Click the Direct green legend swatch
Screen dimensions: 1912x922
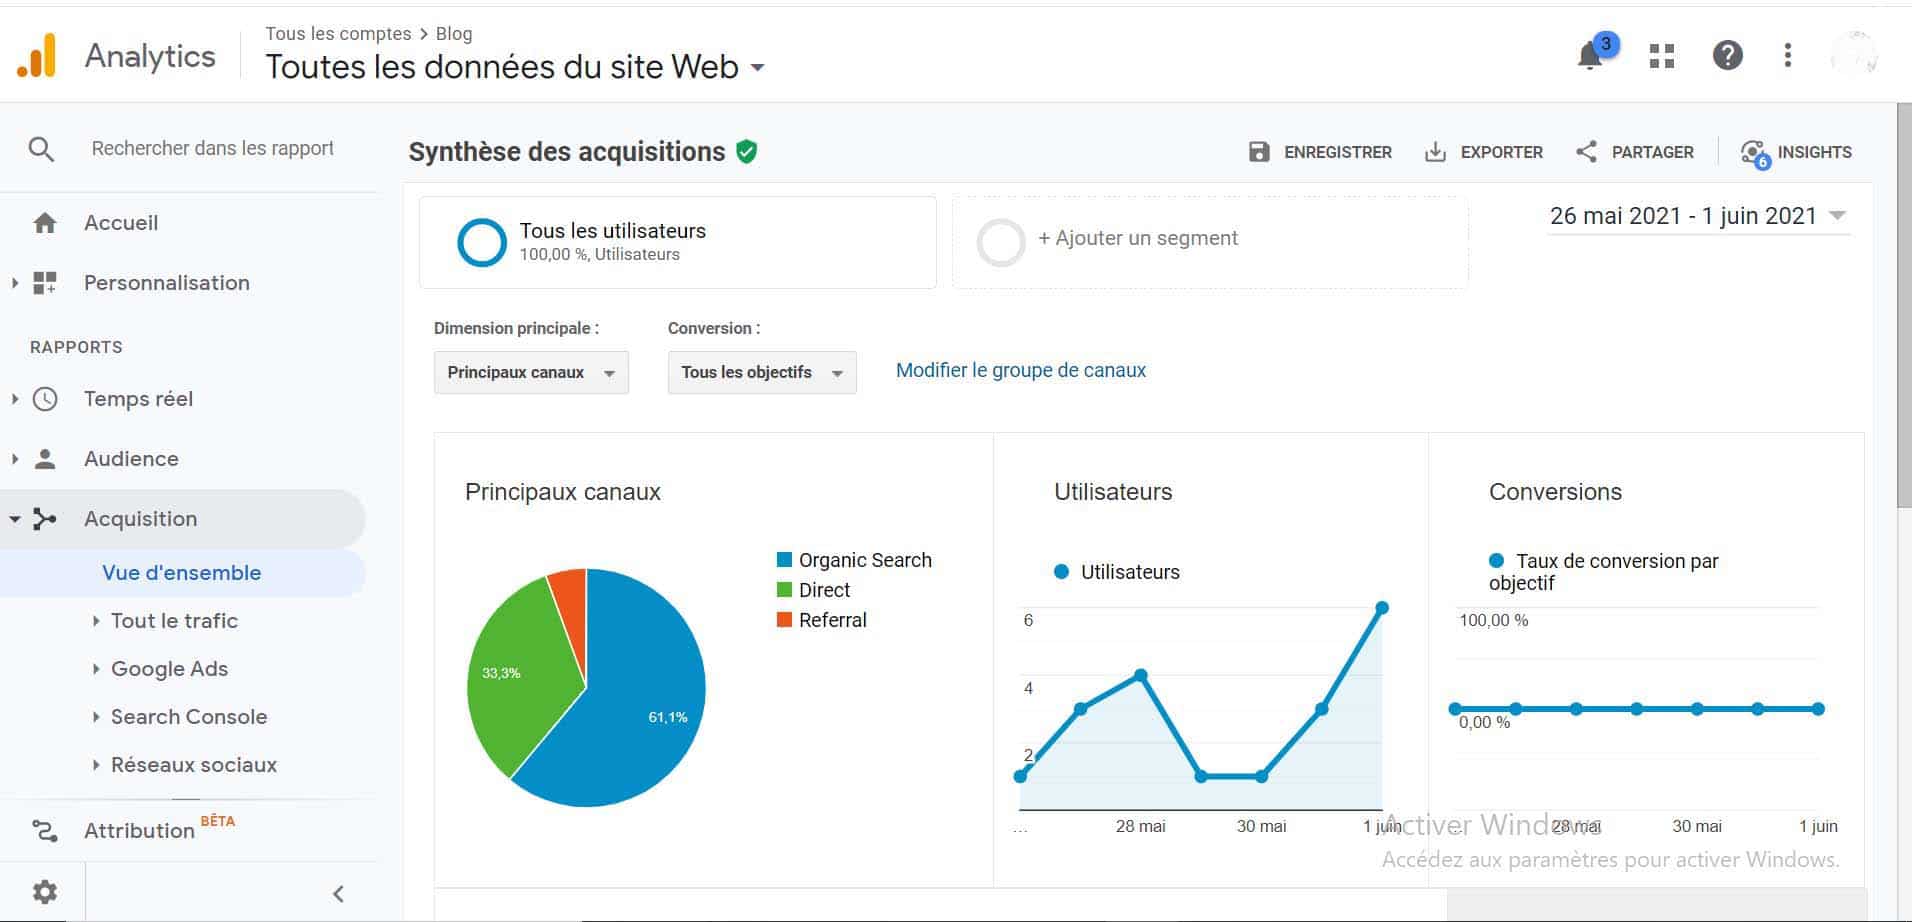click(784, 590)
